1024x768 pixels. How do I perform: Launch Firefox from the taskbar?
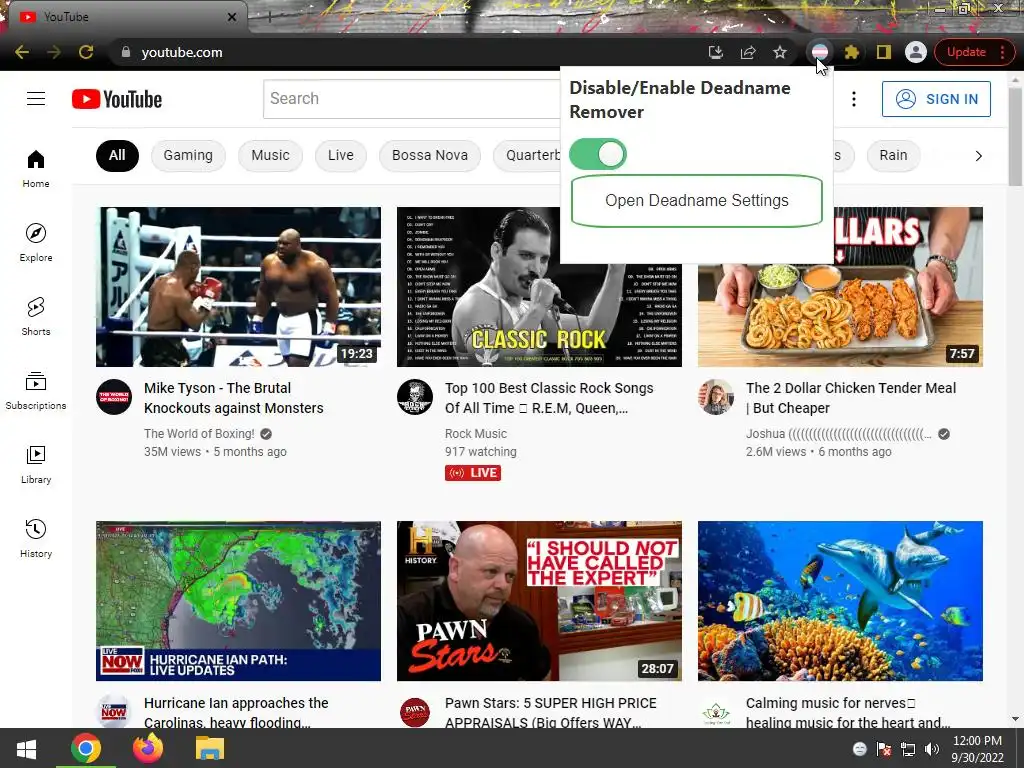[x=148, y=748]
